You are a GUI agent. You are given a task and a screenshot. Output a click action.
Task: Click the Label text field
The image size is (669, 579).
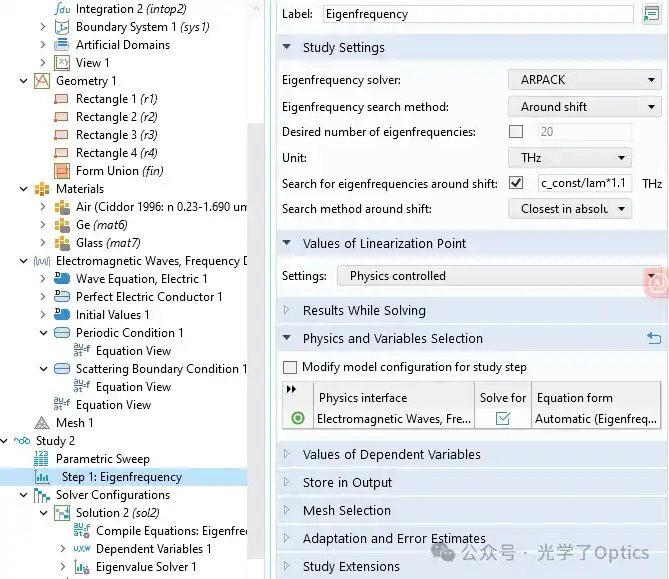click(x=478, y=15)
